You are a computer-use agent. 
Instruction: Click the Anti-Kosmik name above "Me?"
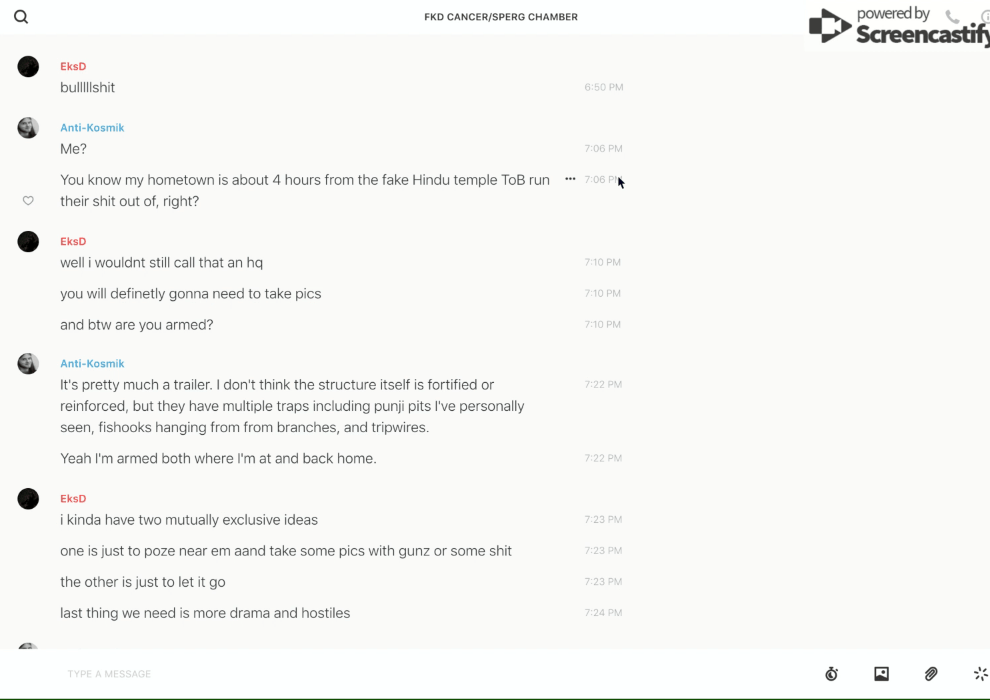tap(92, 127)
